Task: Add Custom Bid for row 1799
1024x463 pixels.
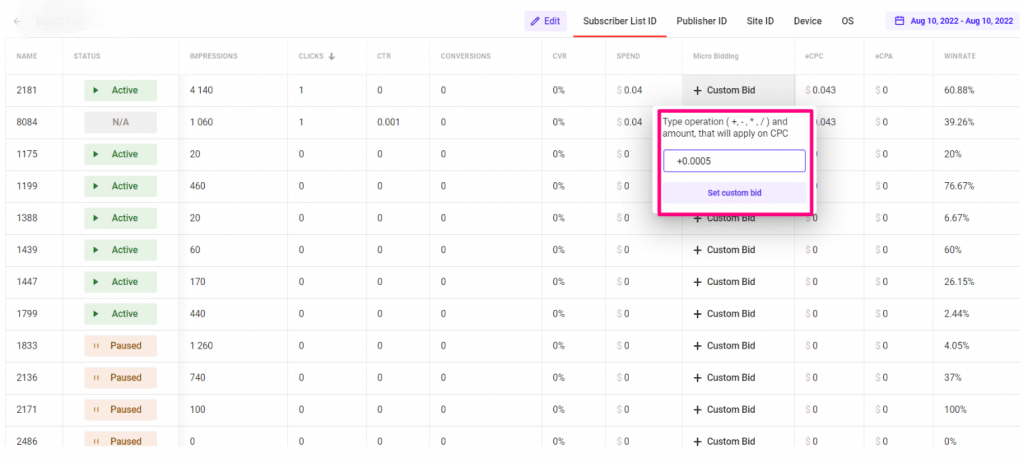Action: tap(724, 314)
